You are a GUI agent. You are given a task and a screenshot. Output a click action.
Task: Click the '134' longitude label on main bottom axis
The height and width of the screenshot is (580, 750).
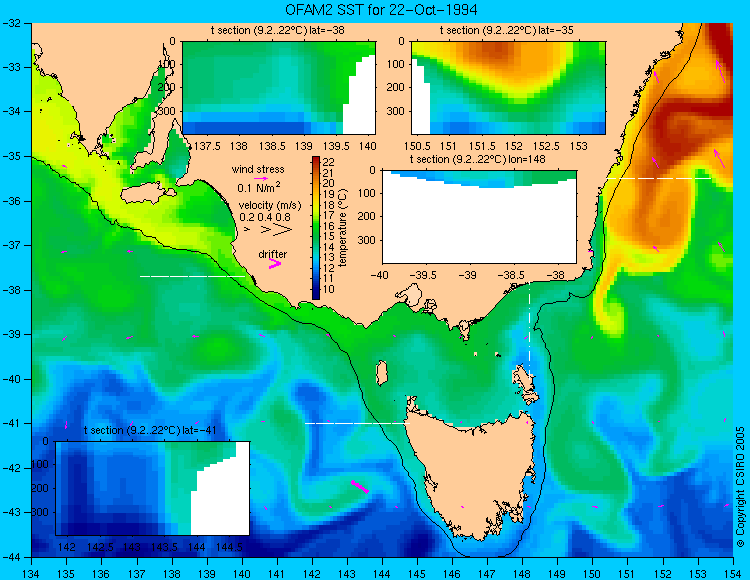[x=32, y=573]
